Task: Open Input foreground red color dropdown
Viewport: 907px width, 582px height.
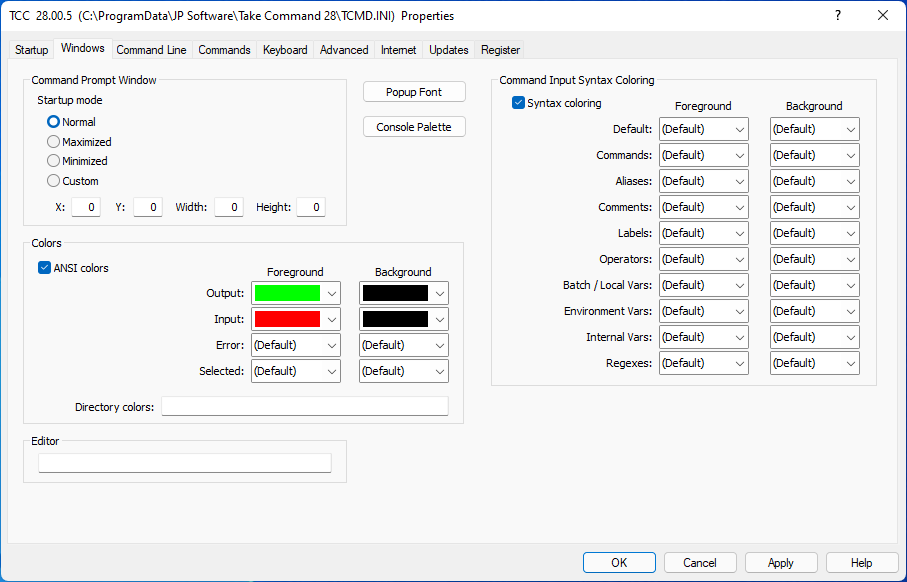Action: coord(296,319)
